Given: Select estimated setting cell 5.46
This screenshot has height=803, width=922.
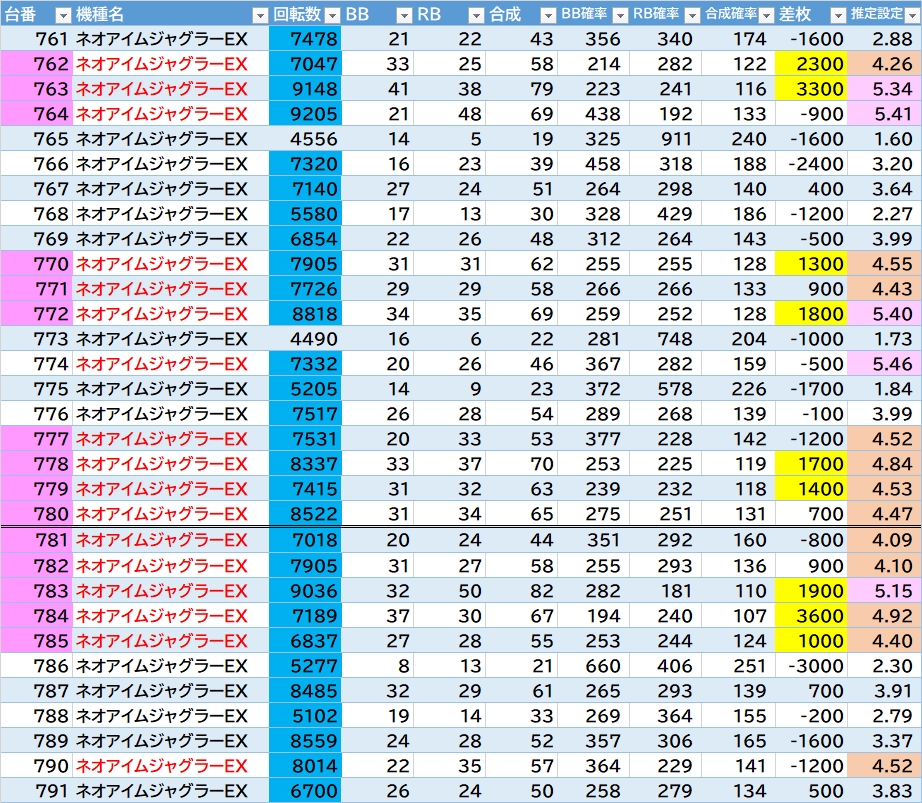Looking at the screenshot, I should pos(884,363).
